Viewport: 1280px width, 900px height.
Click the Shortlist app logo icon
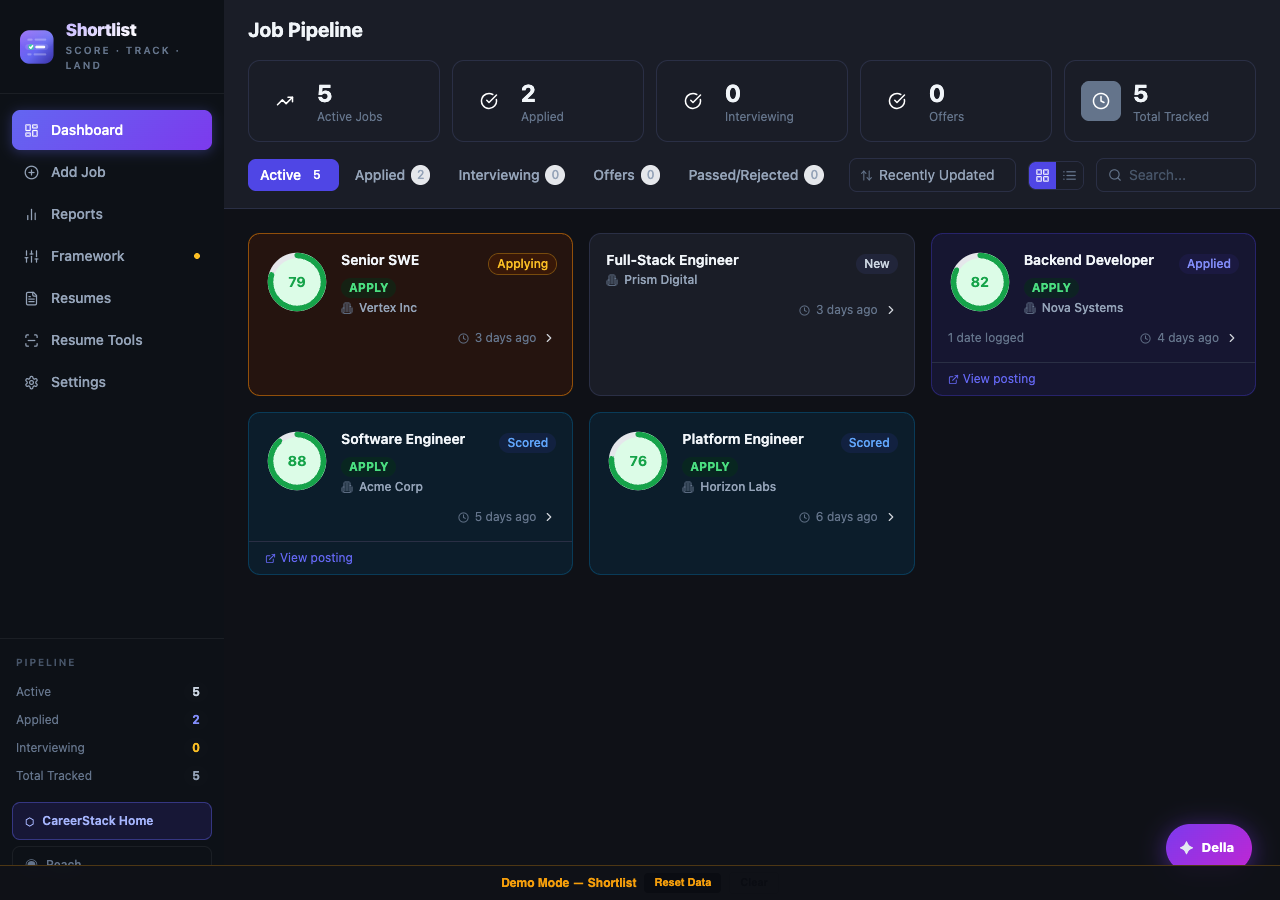tap(37, 47)
